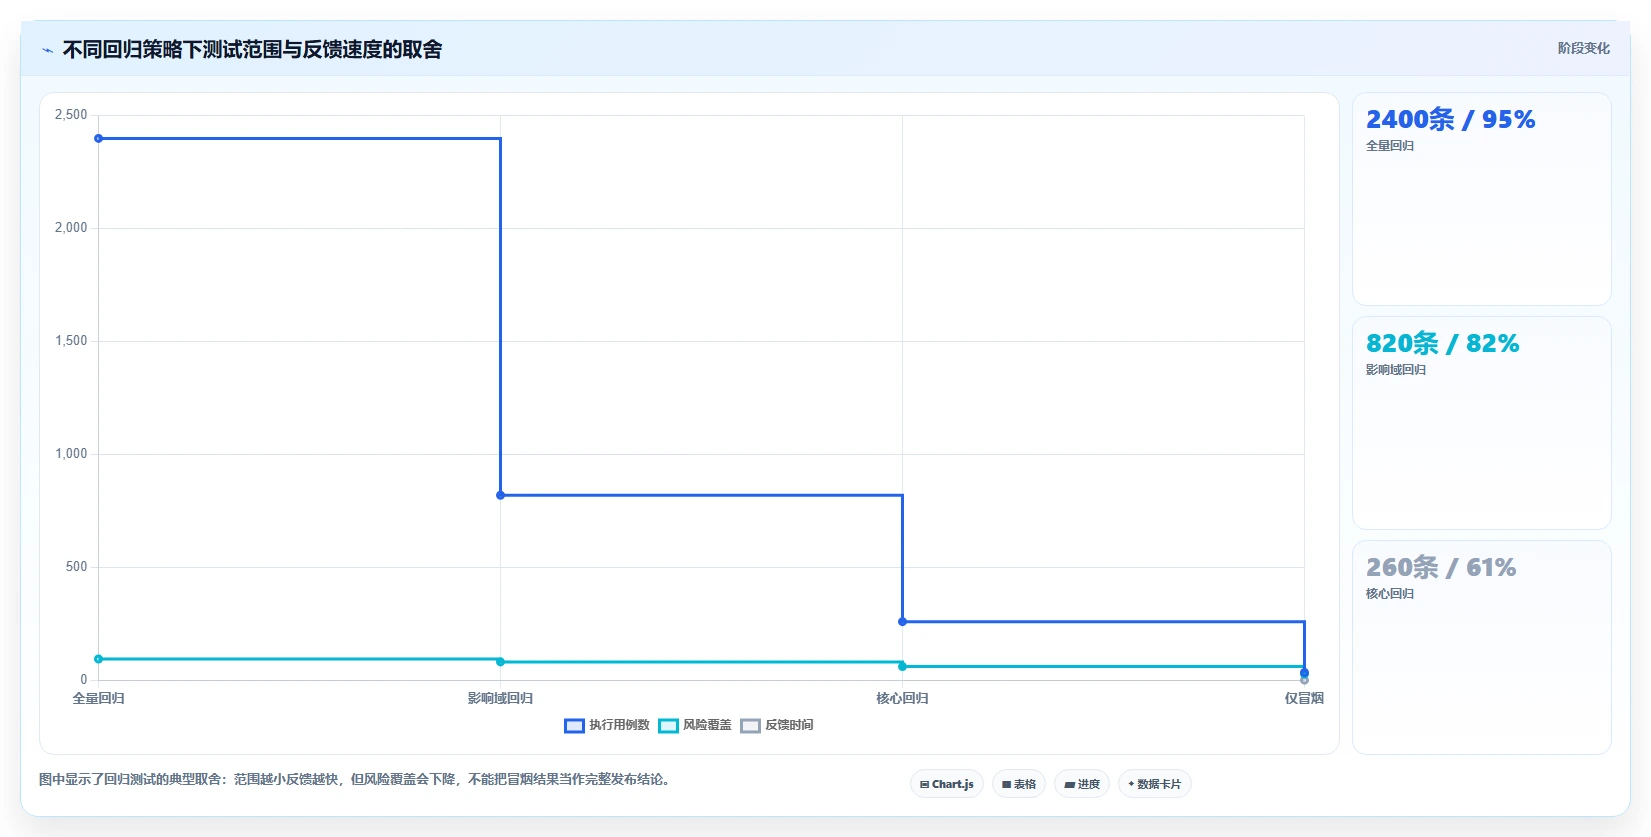
Task: Click the 2,500 y-axis value
Action: pyautogui.click(x=71, y=115)
